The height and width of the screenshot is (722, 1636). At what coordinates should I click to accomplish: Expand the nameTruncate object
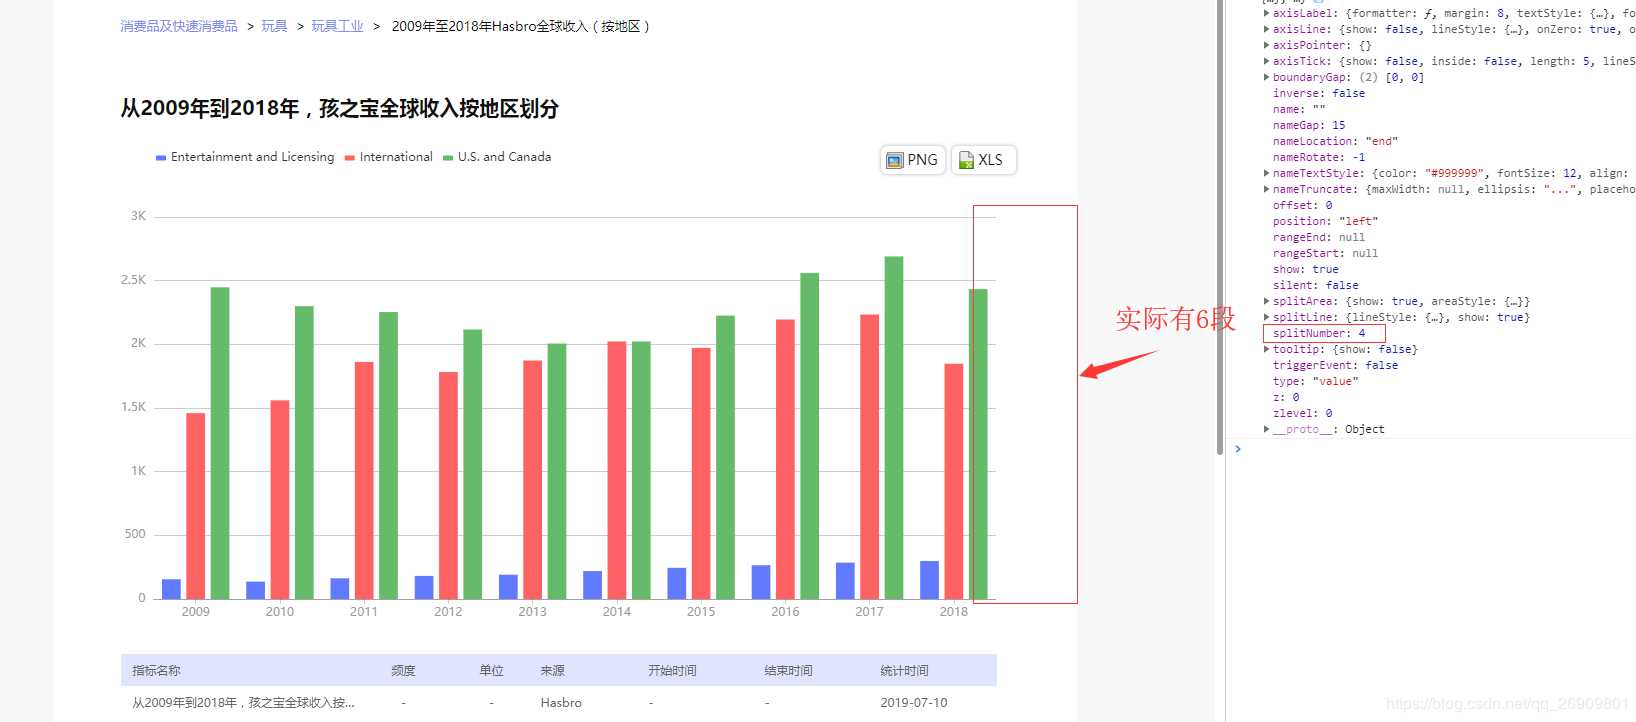[x=1267, y=189]
